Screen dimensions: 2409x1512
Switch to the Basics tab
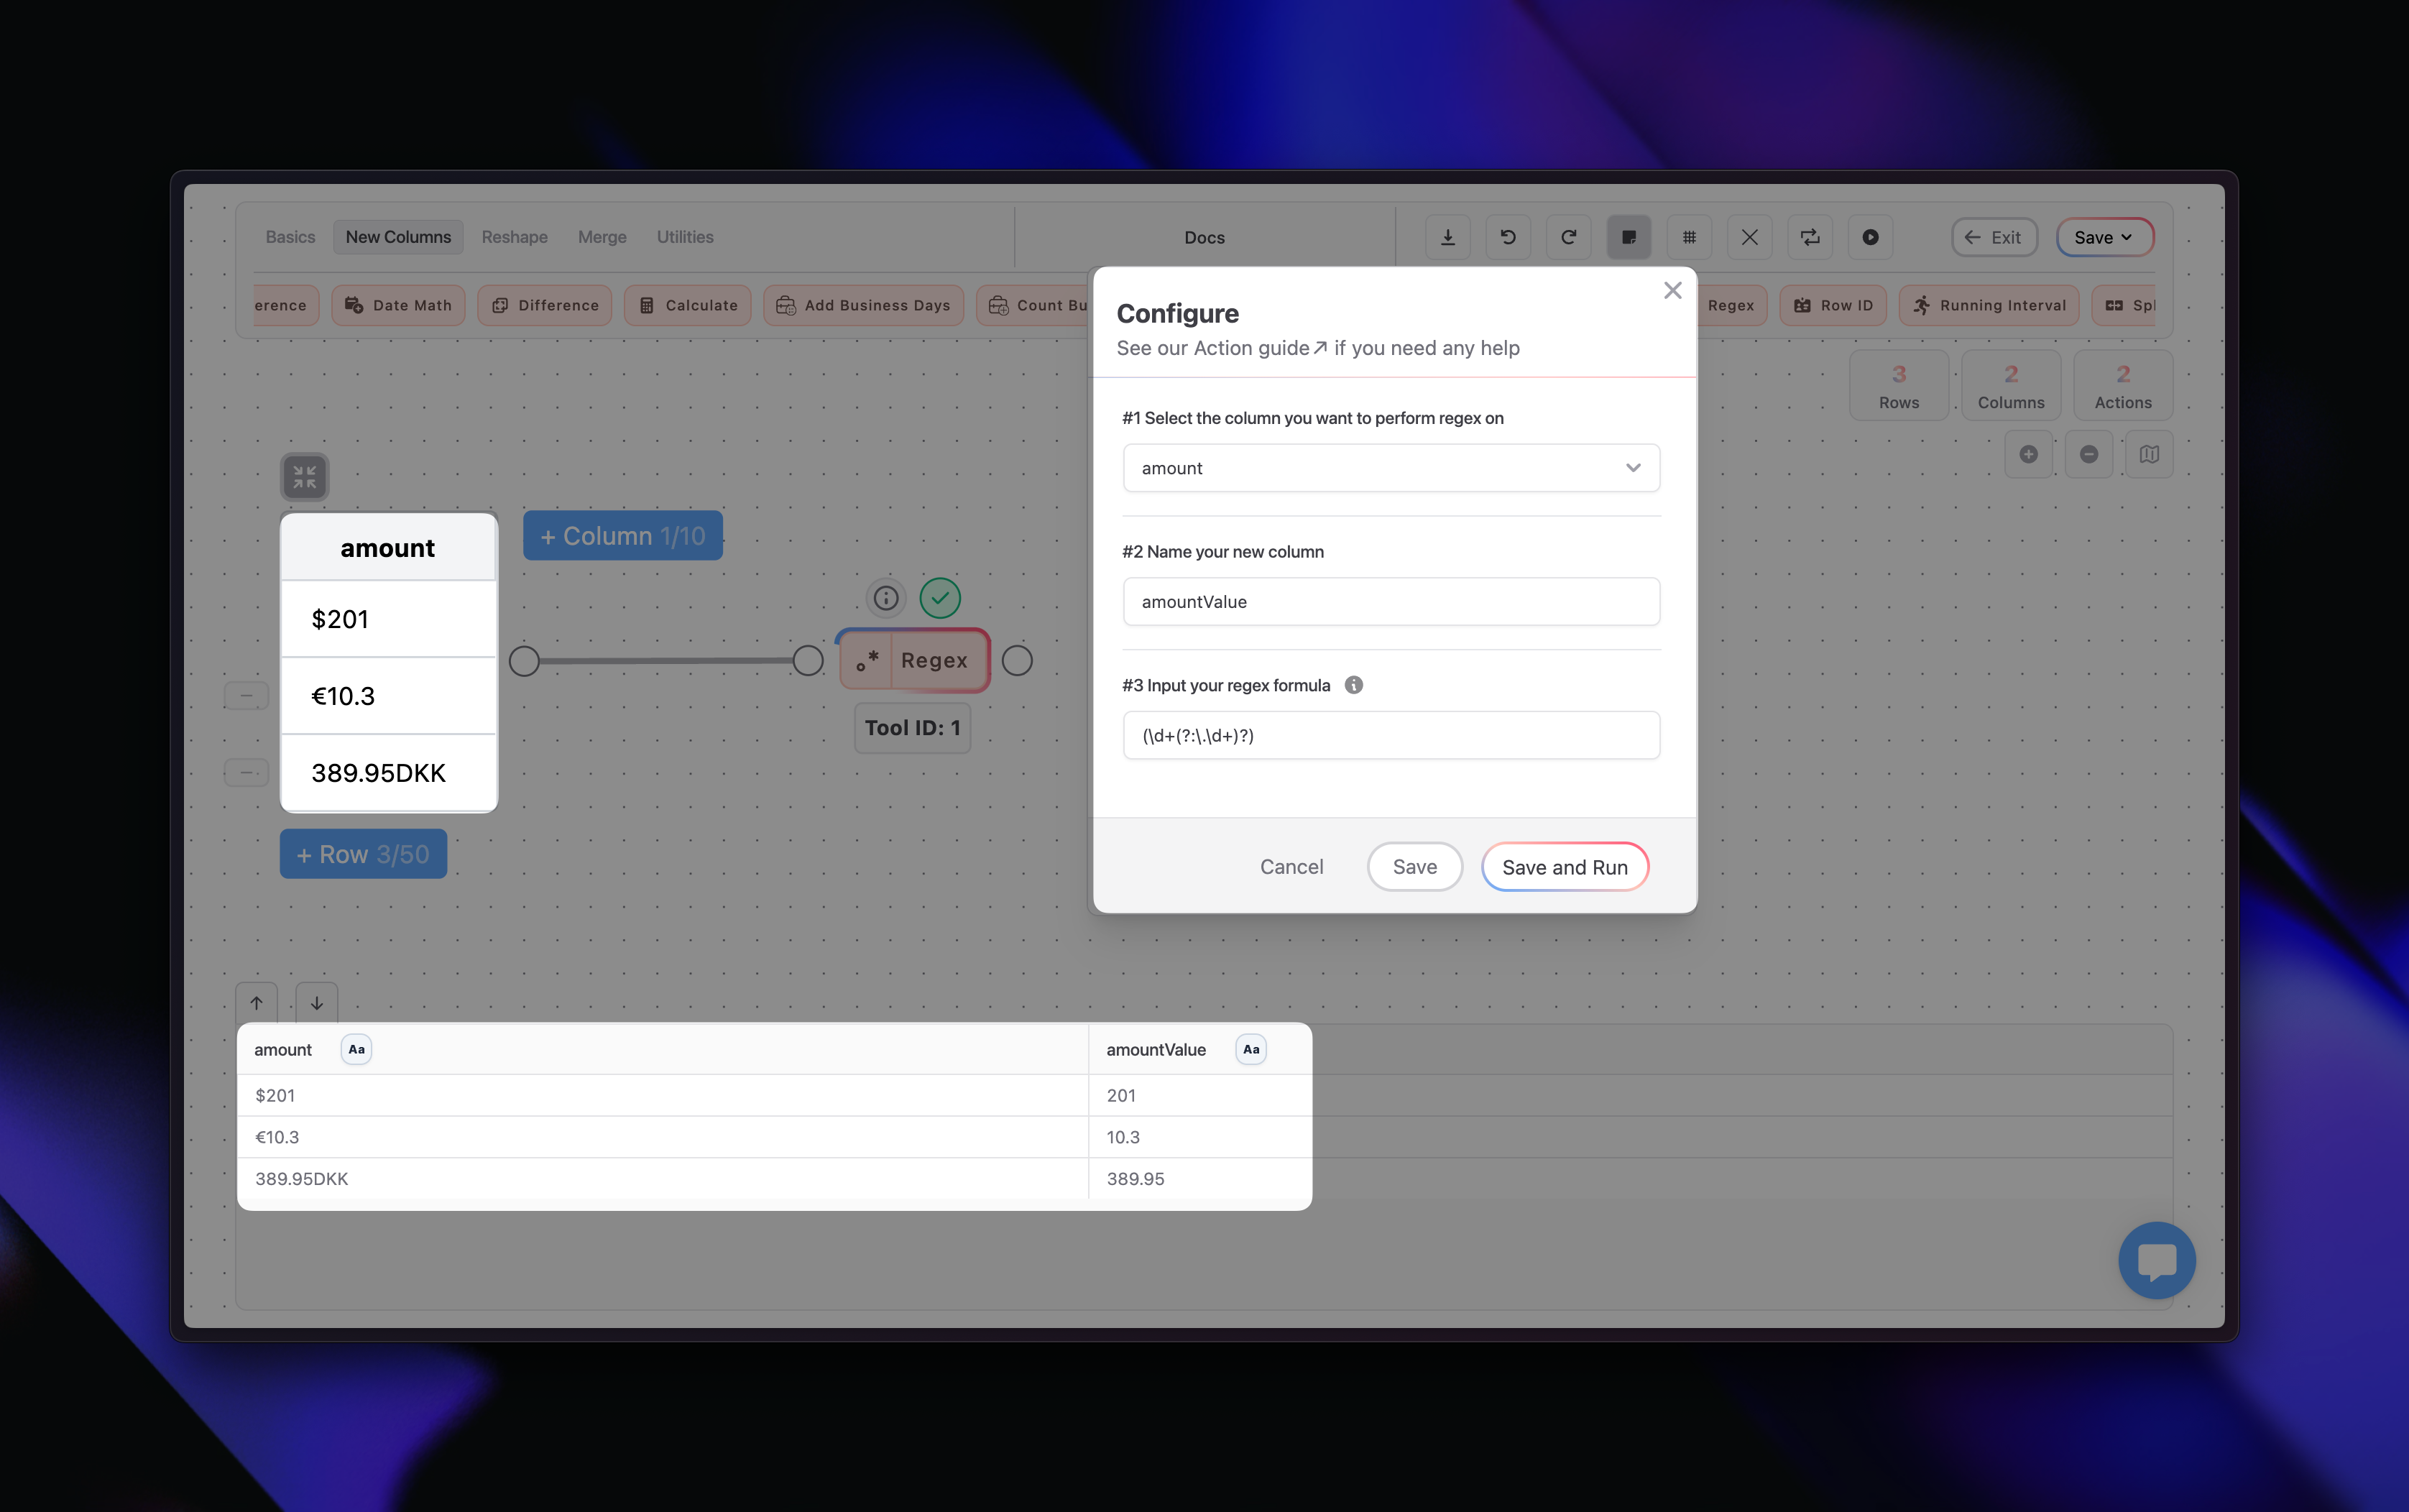290,237
